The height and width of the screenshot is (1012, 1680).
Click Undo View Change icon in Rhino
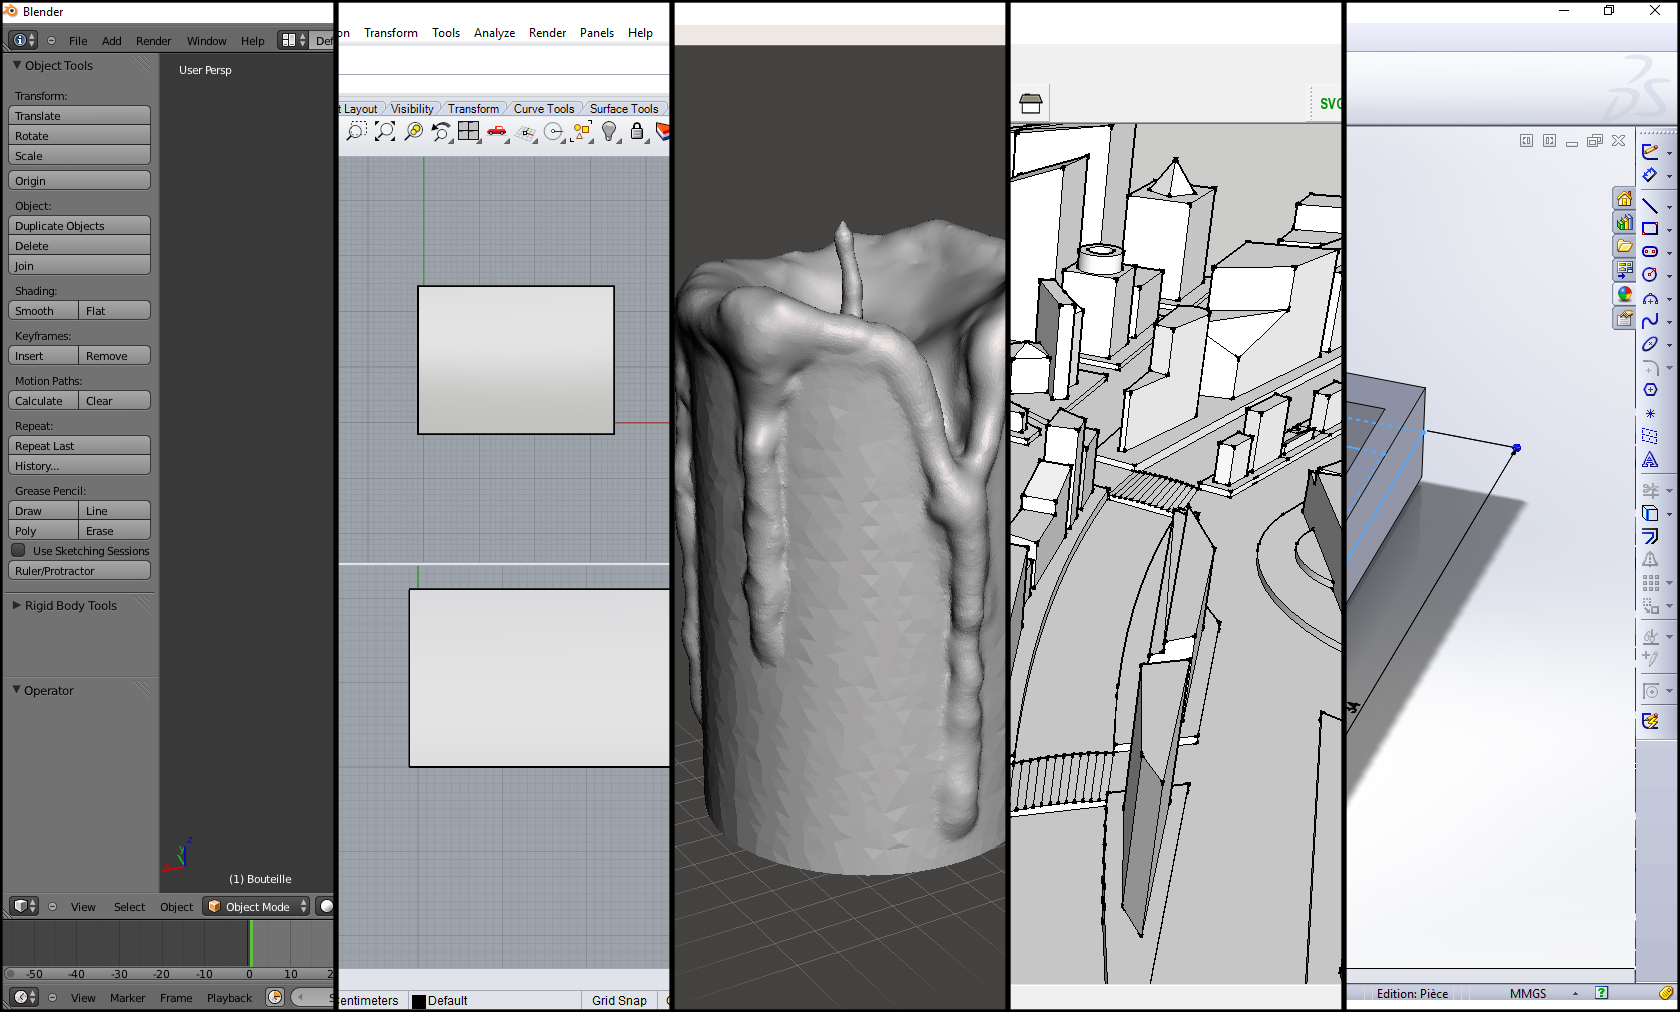441,131
